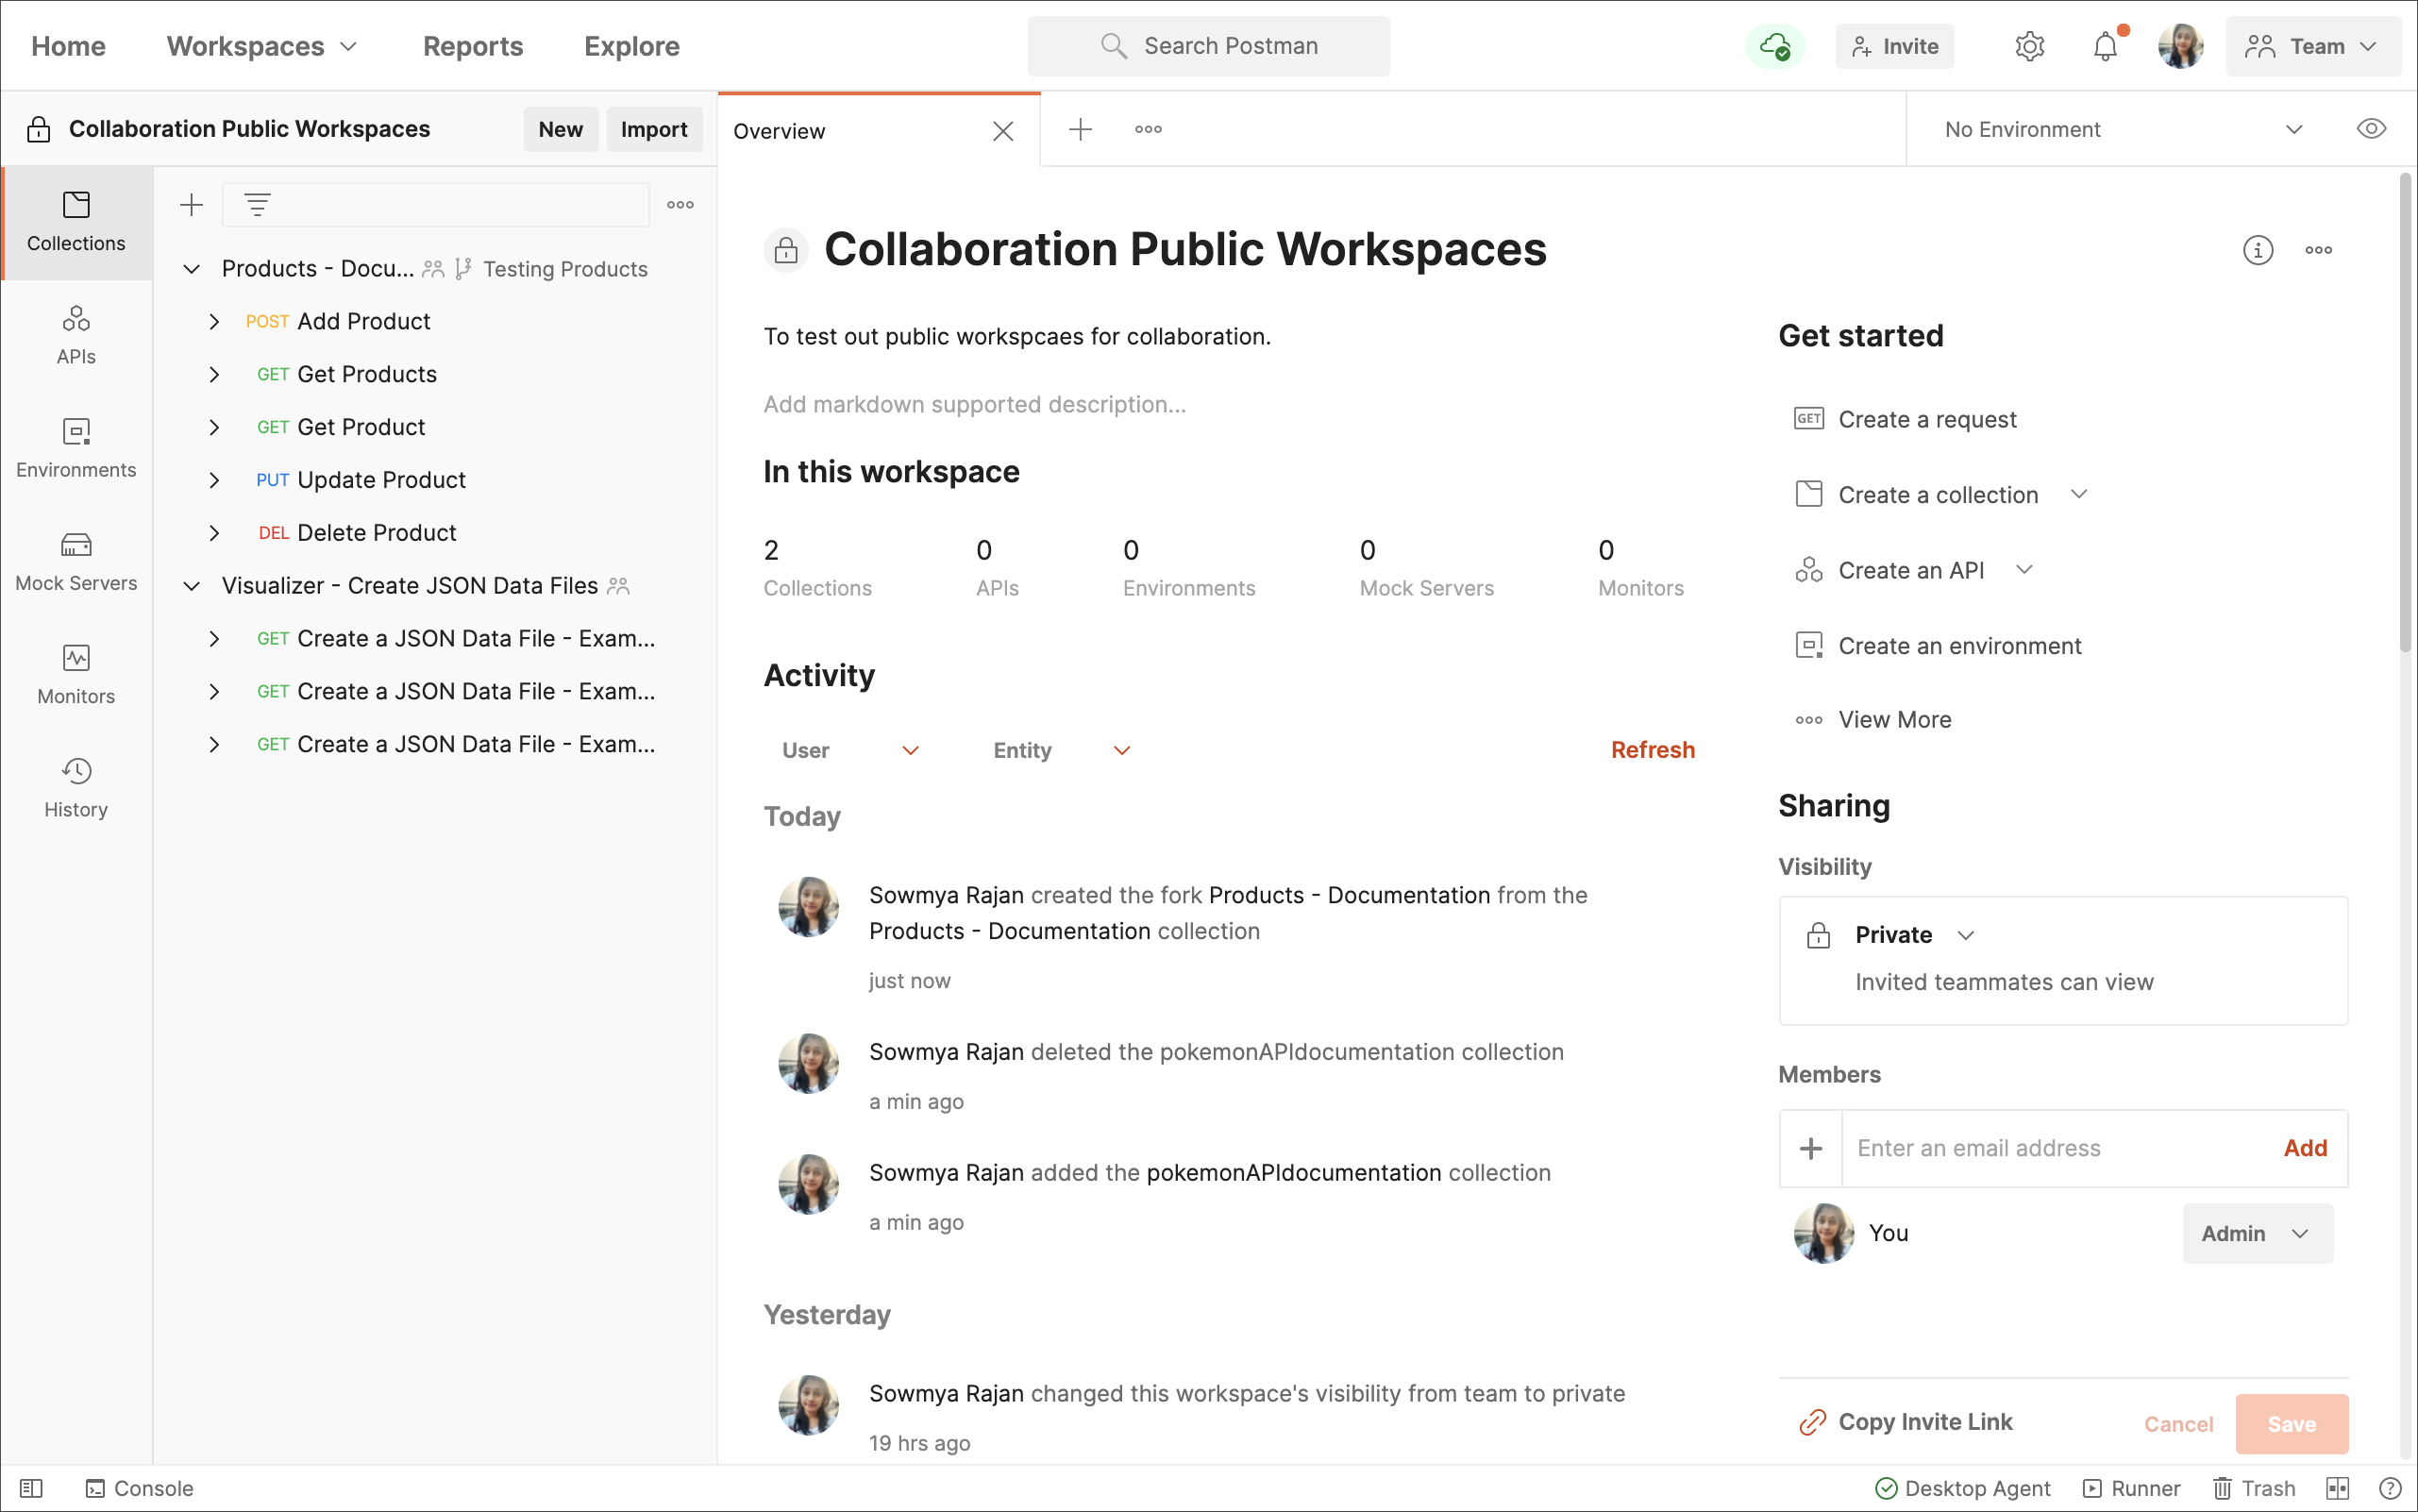2418x1512 pixels.
Task: Click the fork icon on Products collection
Action: click(463, 269)
